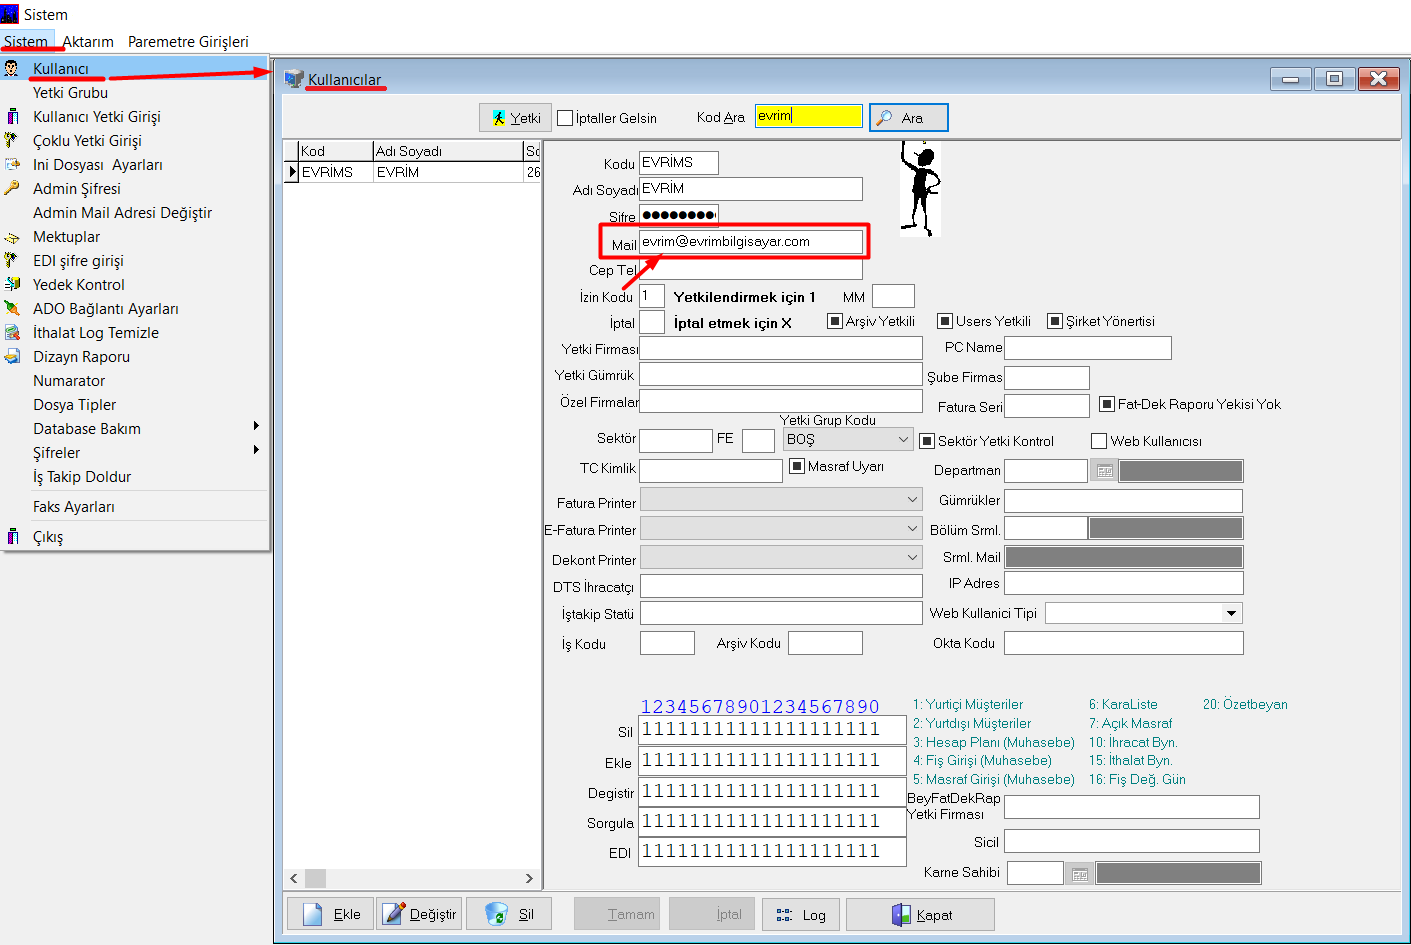
Task: Expand the Database Bakım submenu
Action: [x=87, y=429]
